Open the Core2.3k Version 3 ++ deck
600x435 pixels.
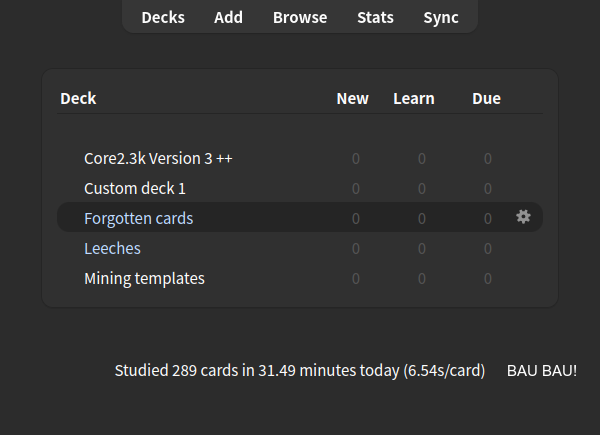tap(158, 158)
